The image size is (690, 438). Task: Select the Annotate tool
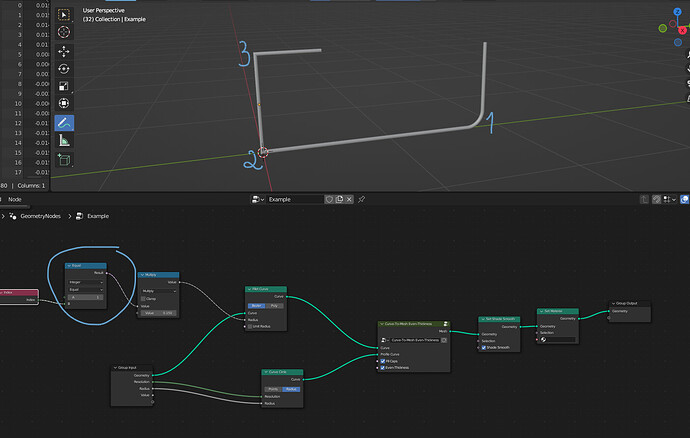(64, 123)
